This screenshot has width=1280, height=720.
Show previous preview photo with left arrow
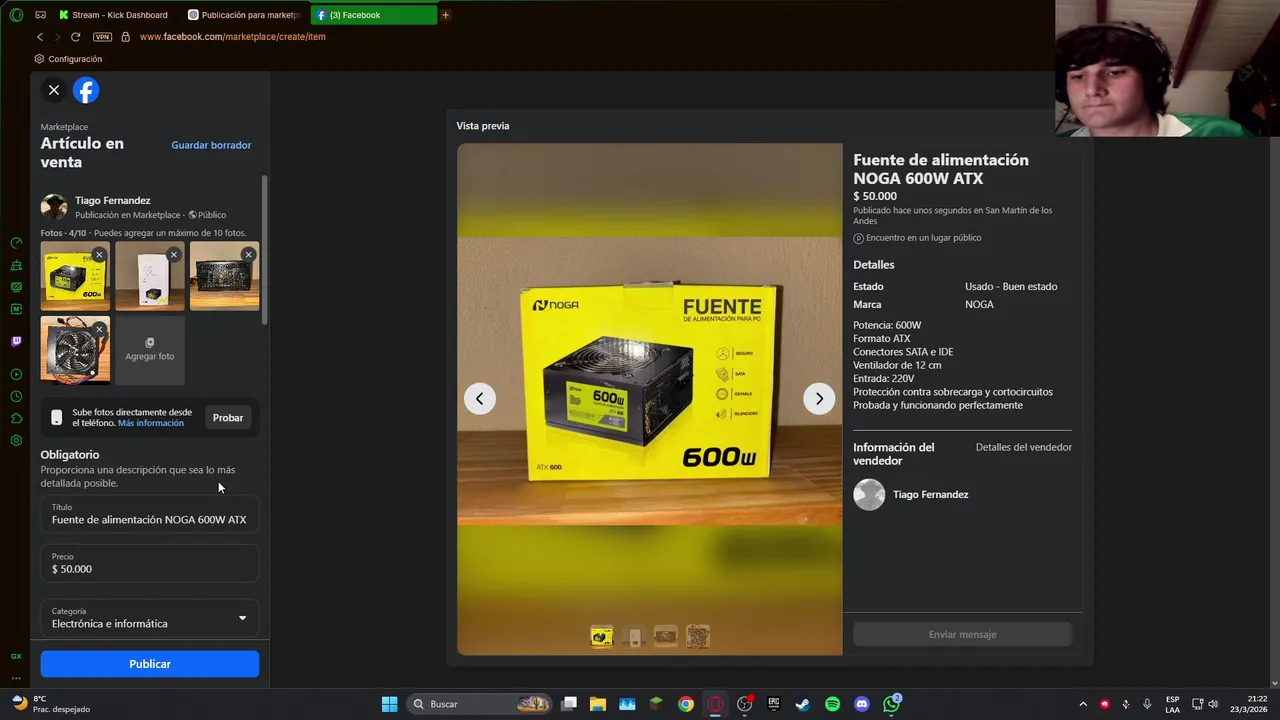[479, 399]
